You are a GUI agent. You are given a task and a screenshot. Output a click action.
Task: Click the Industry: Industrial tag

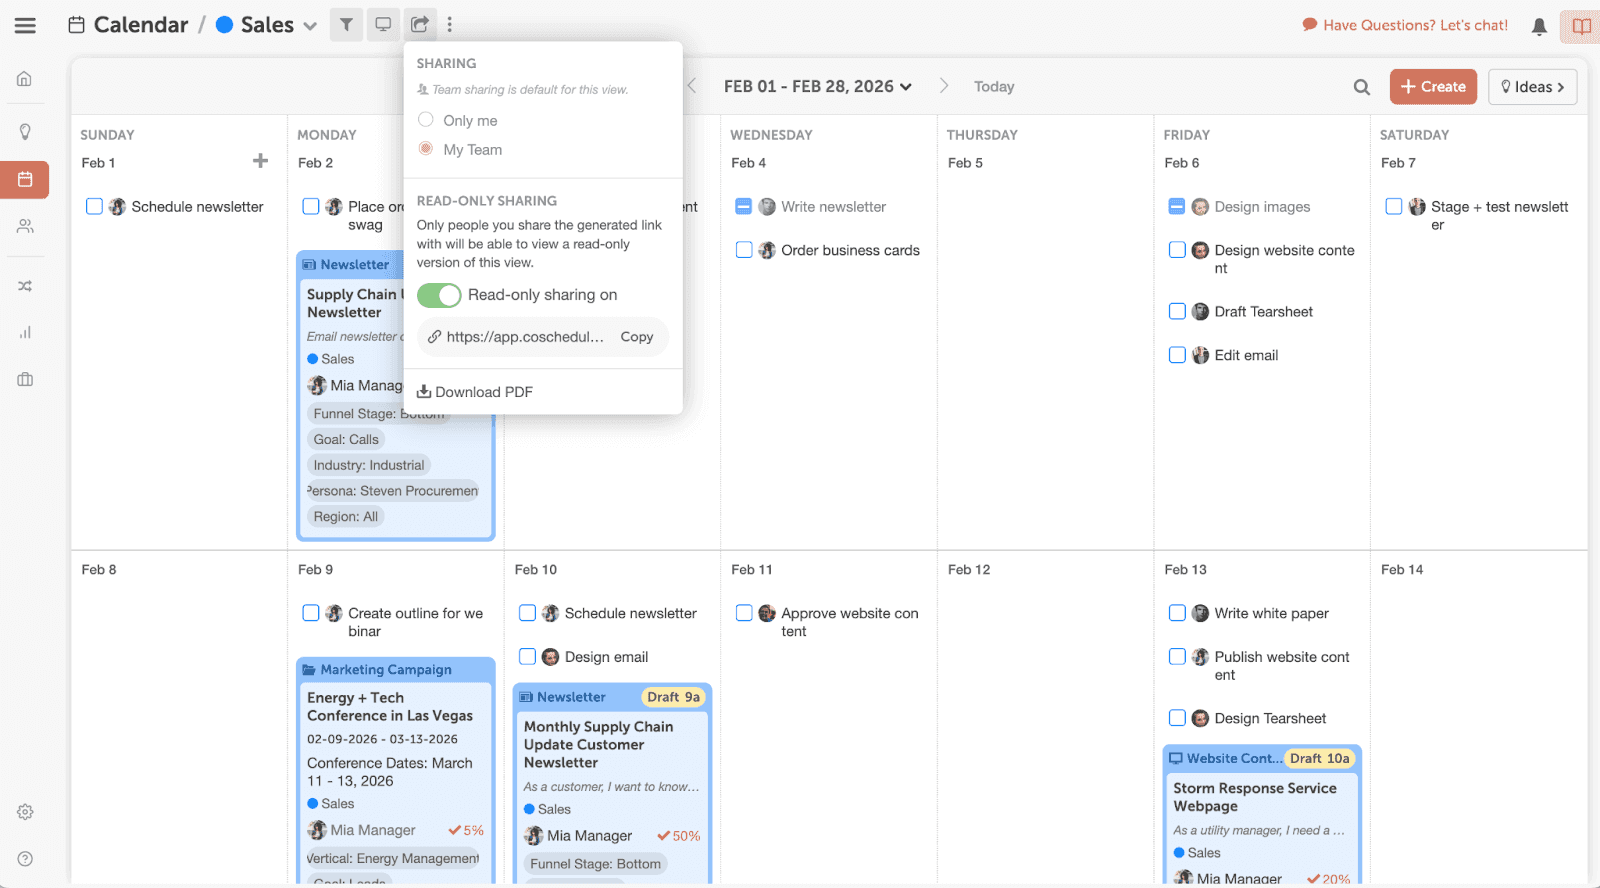[x=369, y=465]
